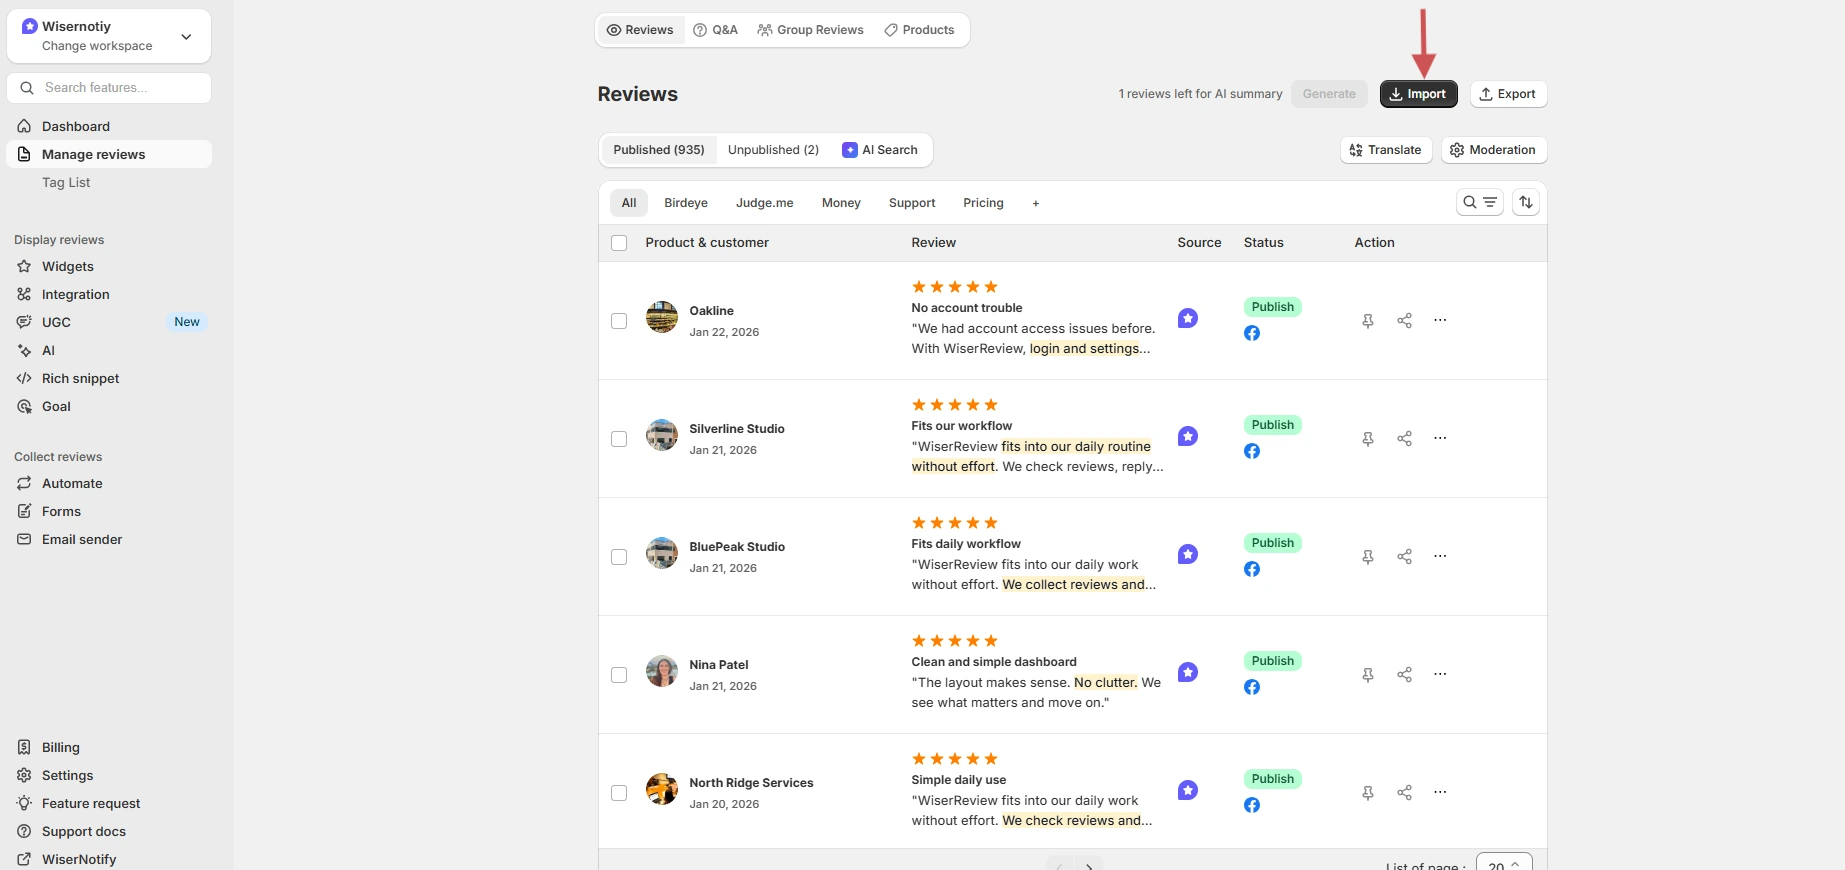Filter by Judge.me tab
Viewport: 1845px width, 870px height.
[x=765, y=203]
